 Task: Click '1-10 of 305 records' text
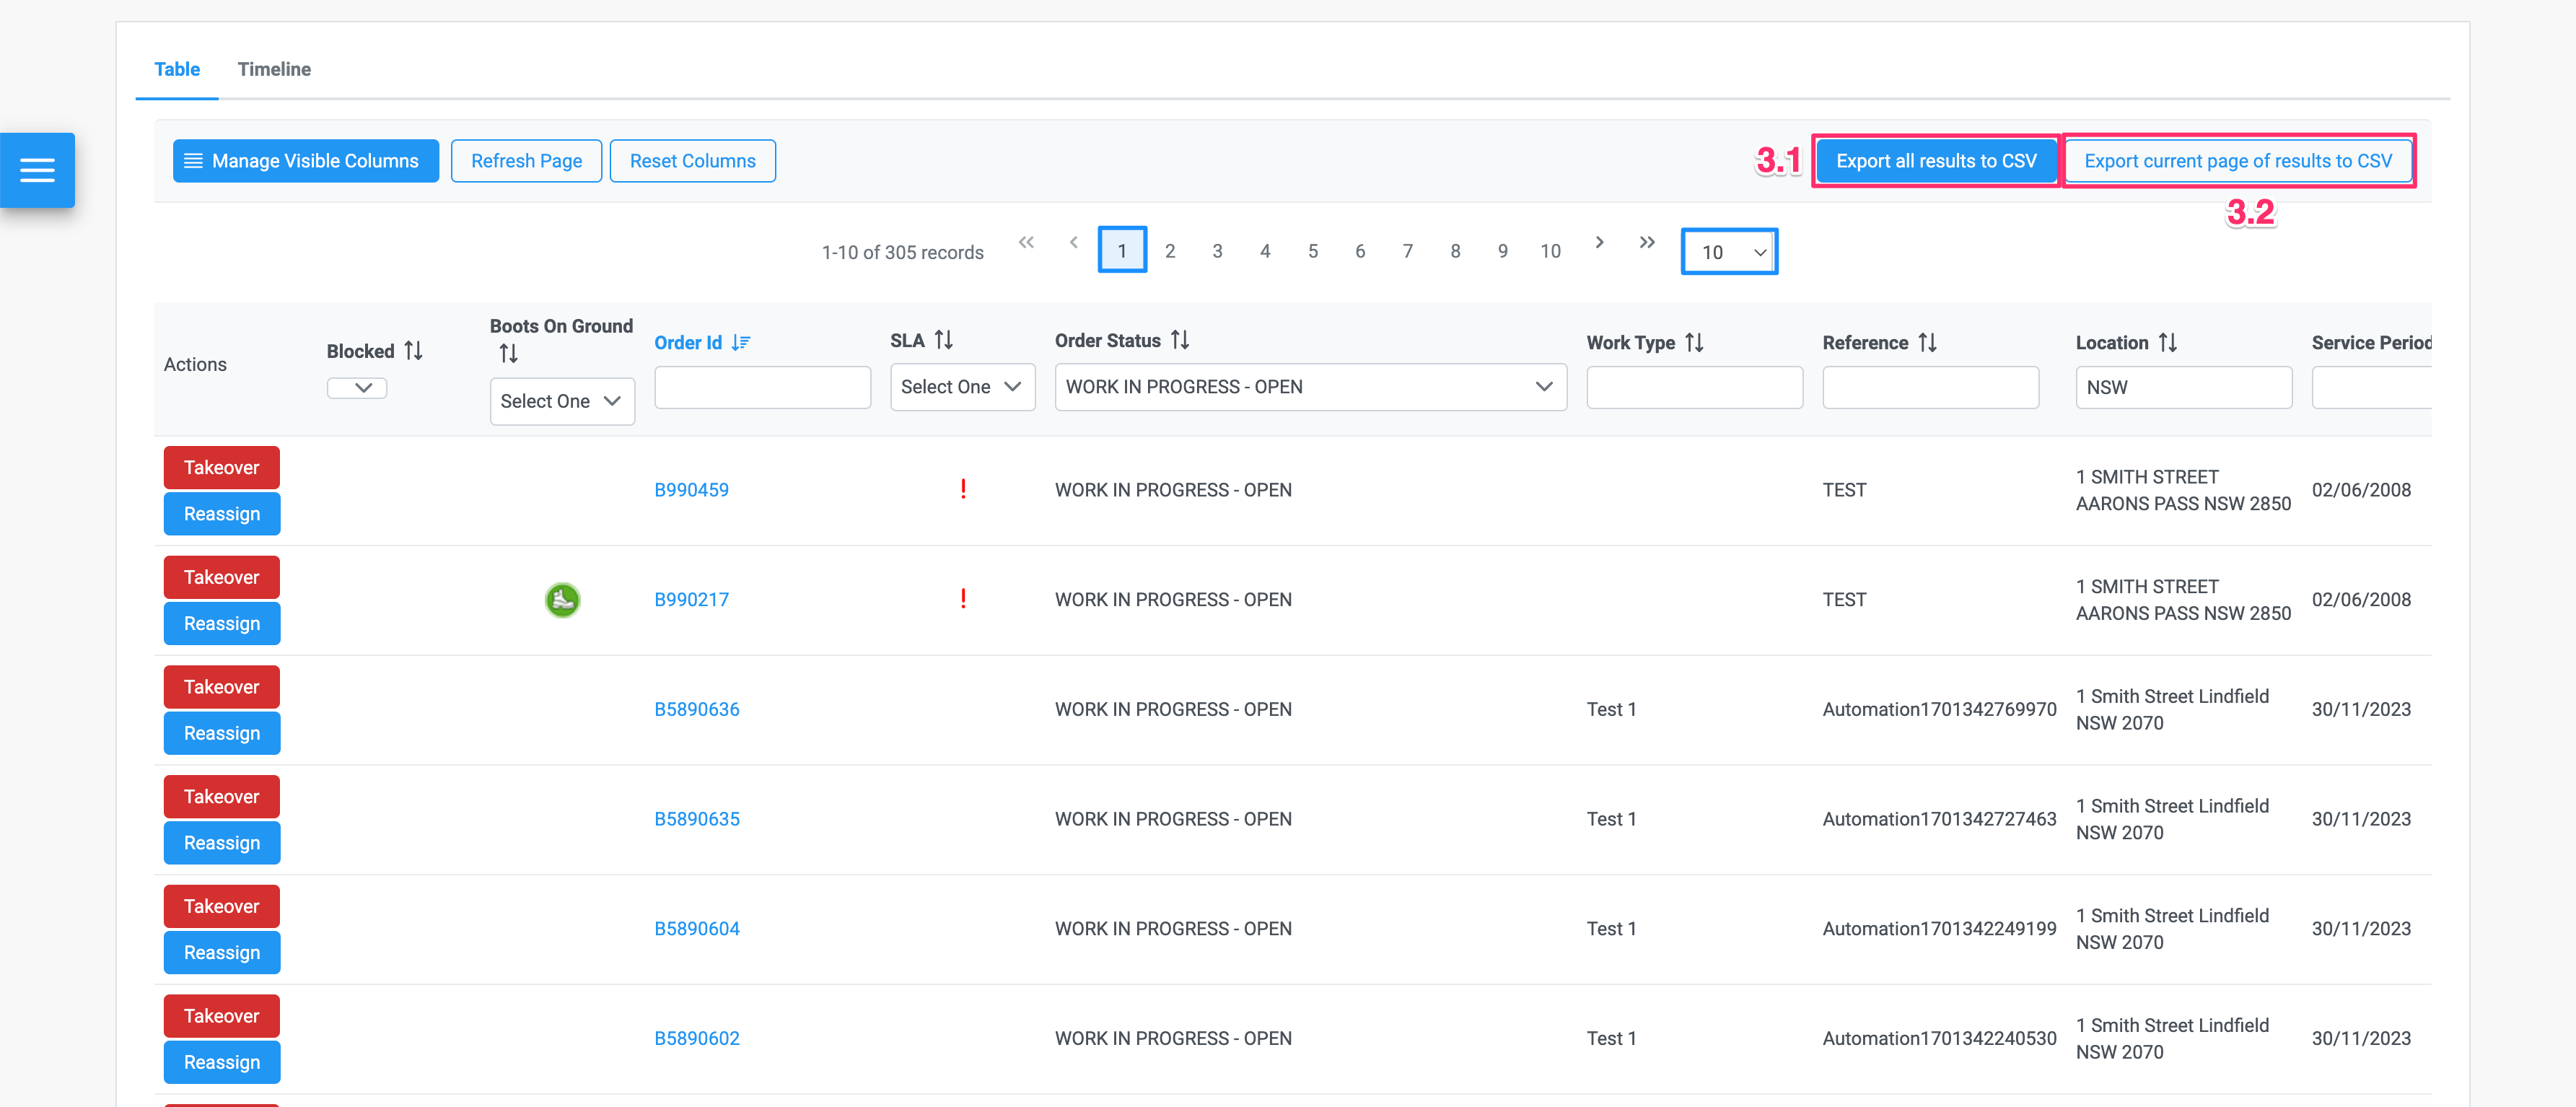[x=903, y=252]
